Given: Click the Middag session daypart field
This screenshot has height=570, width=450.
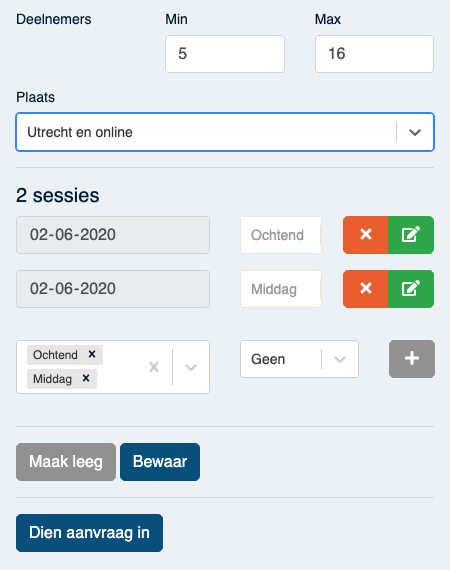Looking at the screenshot, I should point(281,289).
